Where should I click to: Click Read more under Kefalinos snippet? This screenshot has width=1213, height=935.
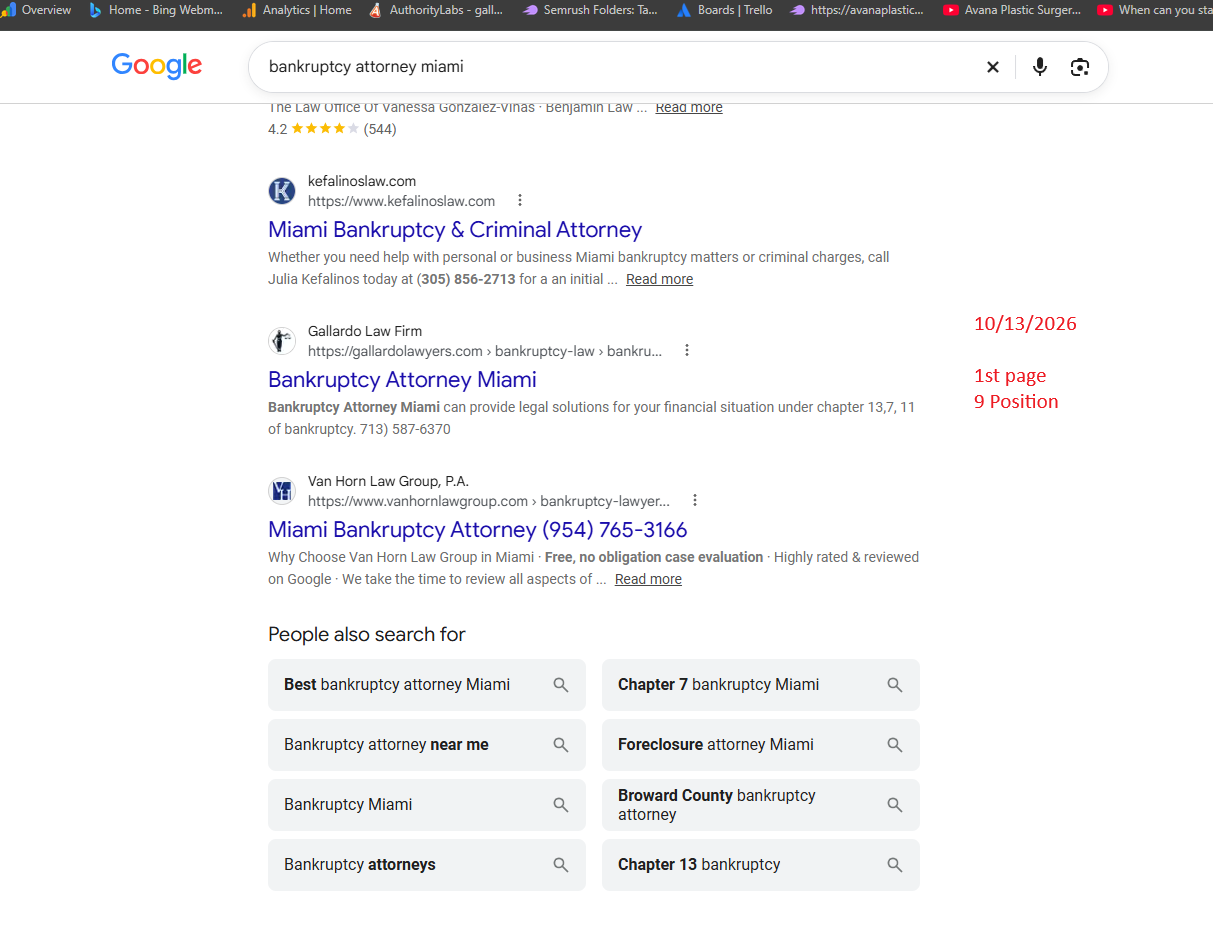[659, 280]
